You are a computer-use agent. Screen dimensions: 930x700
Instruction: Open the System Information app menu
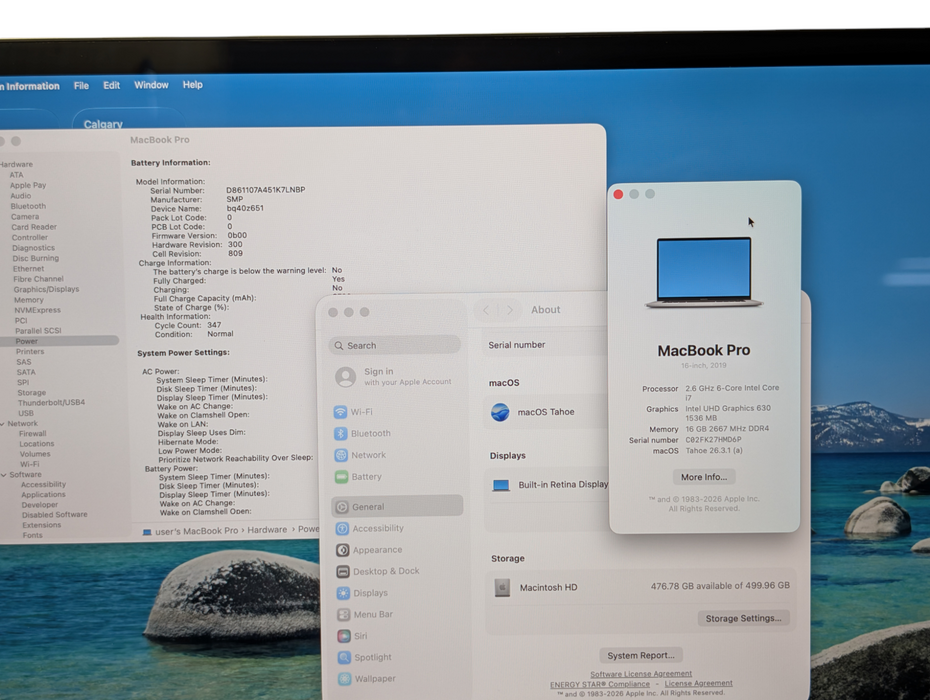[x=30, y=86]
